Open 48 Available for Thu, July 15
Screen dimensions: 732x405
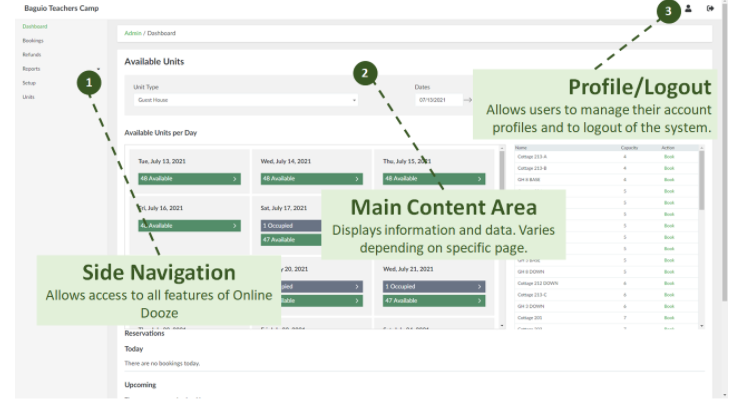[x=432, y=178]
